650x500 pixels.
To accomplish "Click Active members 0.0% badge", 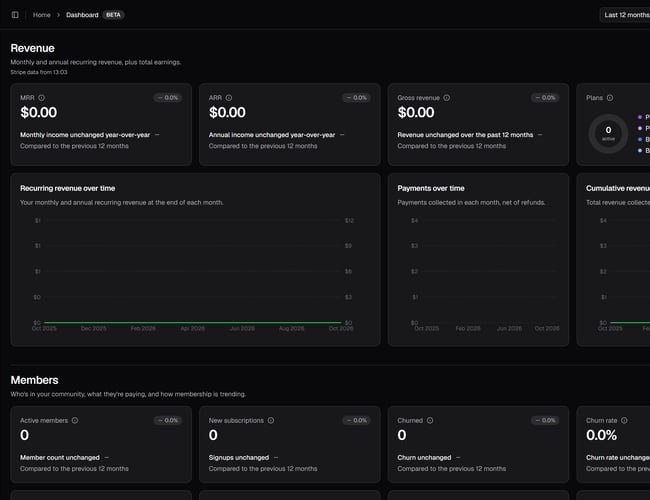I will coord(168,420).
